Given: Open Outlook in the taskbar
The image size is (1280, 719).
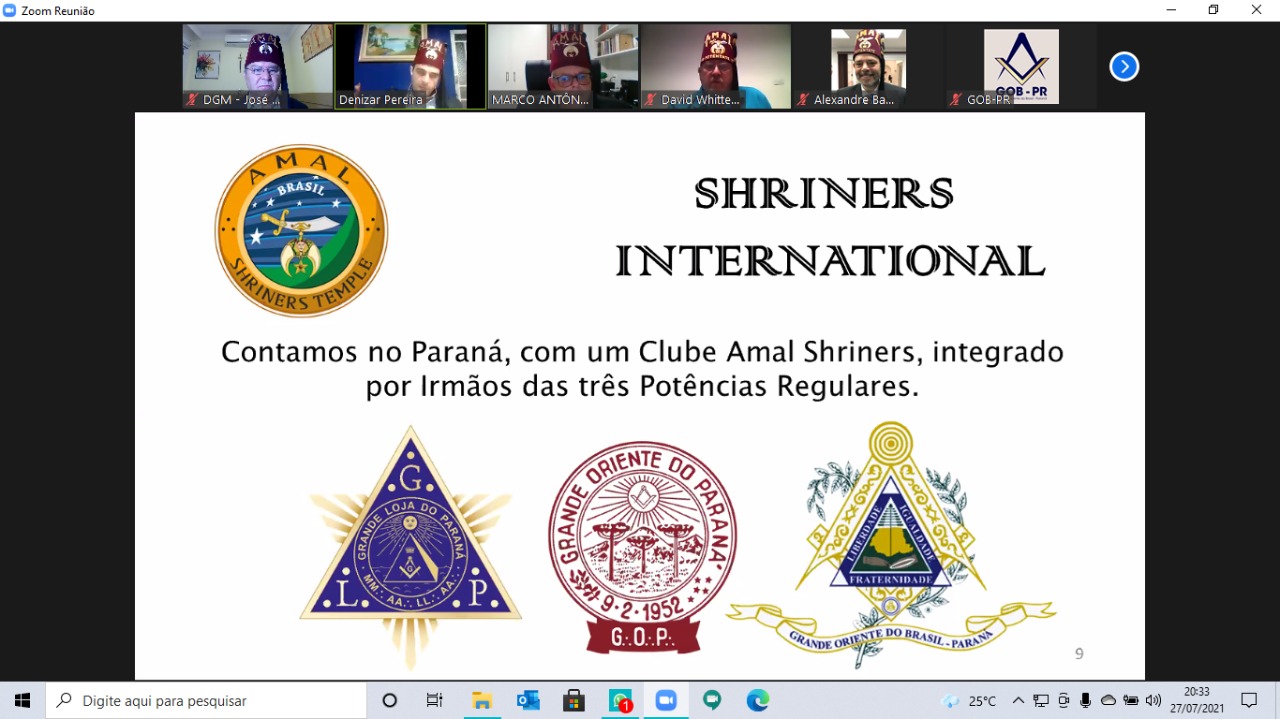Looking at the screenshot, I should (x=528, y=701).
